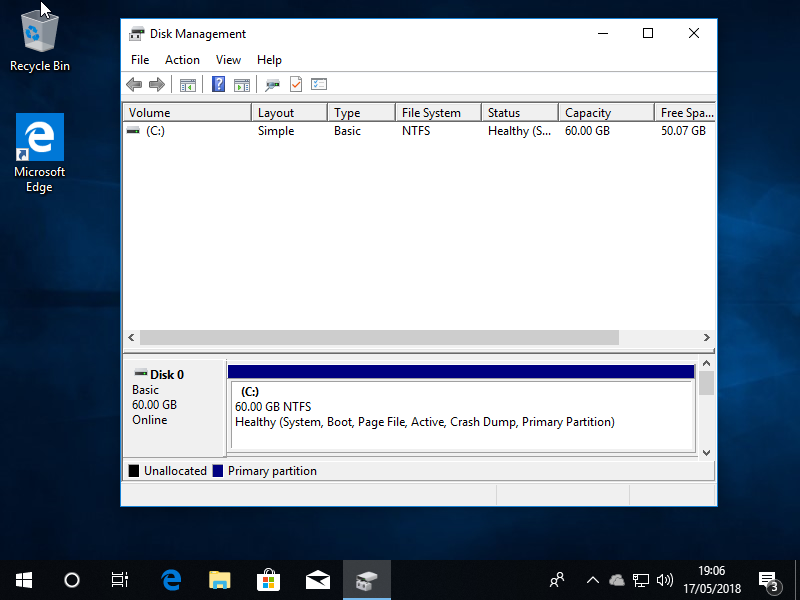Sort by the Type column header

[361, 112]
